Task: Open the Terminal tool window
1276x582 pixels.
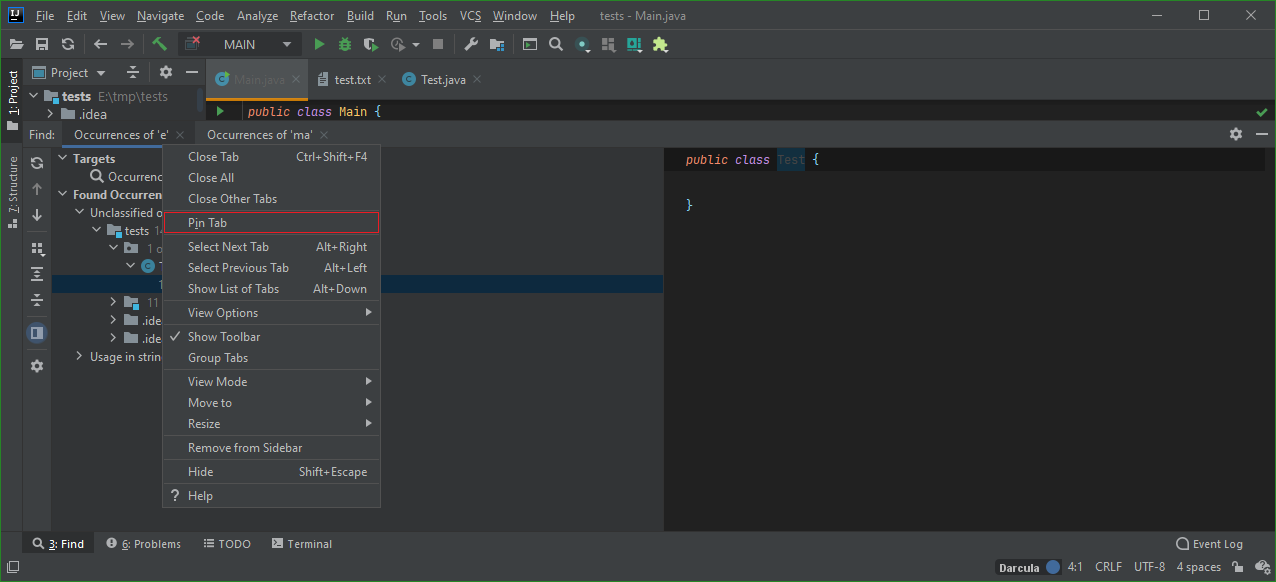Action: pyautogui.click(x=301, y=543)
